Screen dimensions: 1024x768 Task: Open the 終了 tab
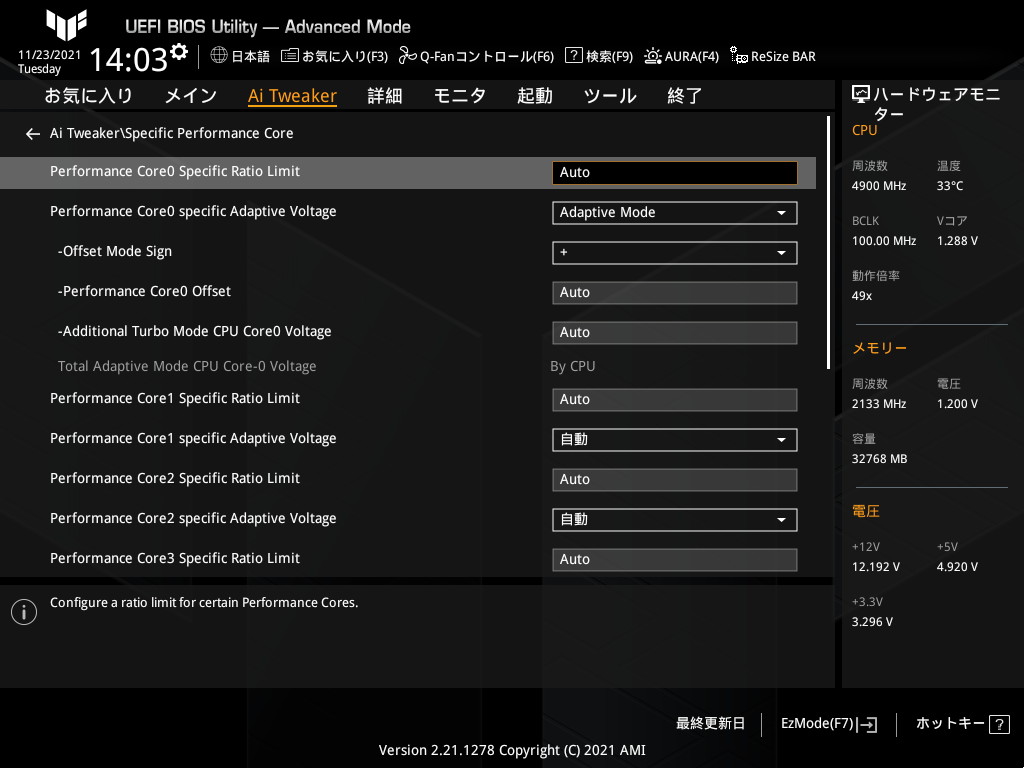[x=684, y=96]
